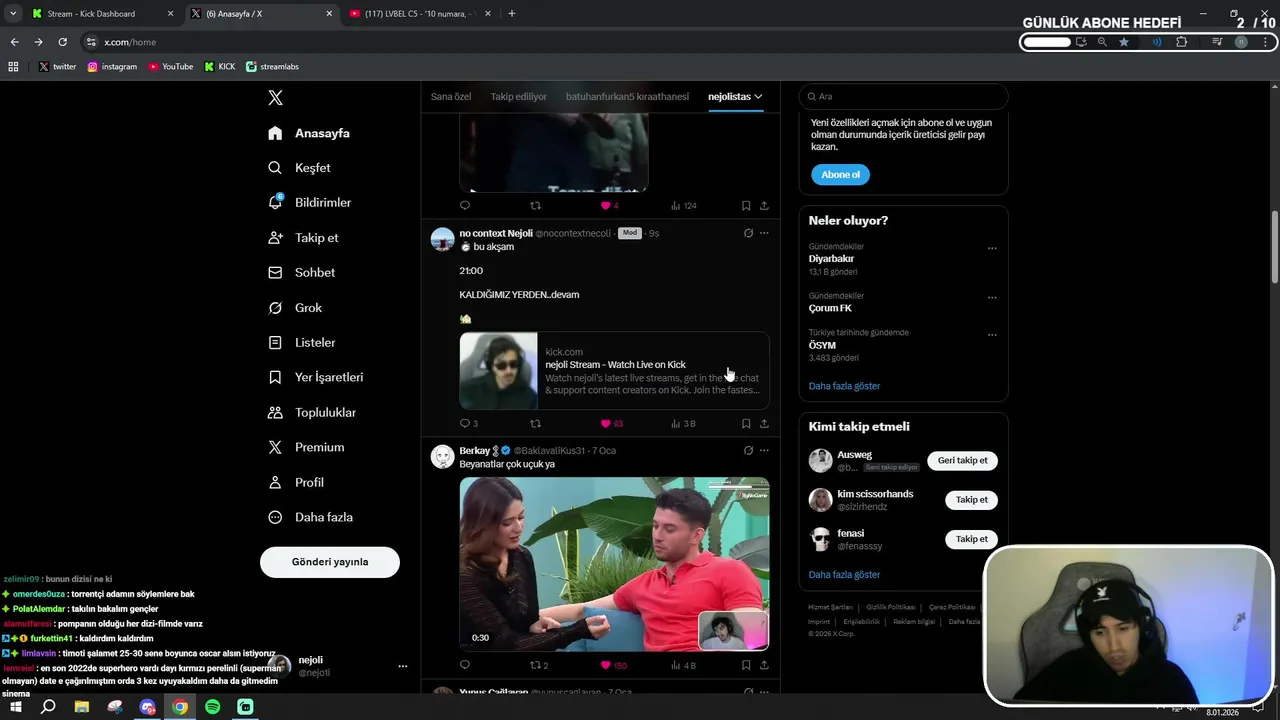1280x720 pixels.
Task: Open more menu on no context Nejoli post
Action: coord(764,233)
